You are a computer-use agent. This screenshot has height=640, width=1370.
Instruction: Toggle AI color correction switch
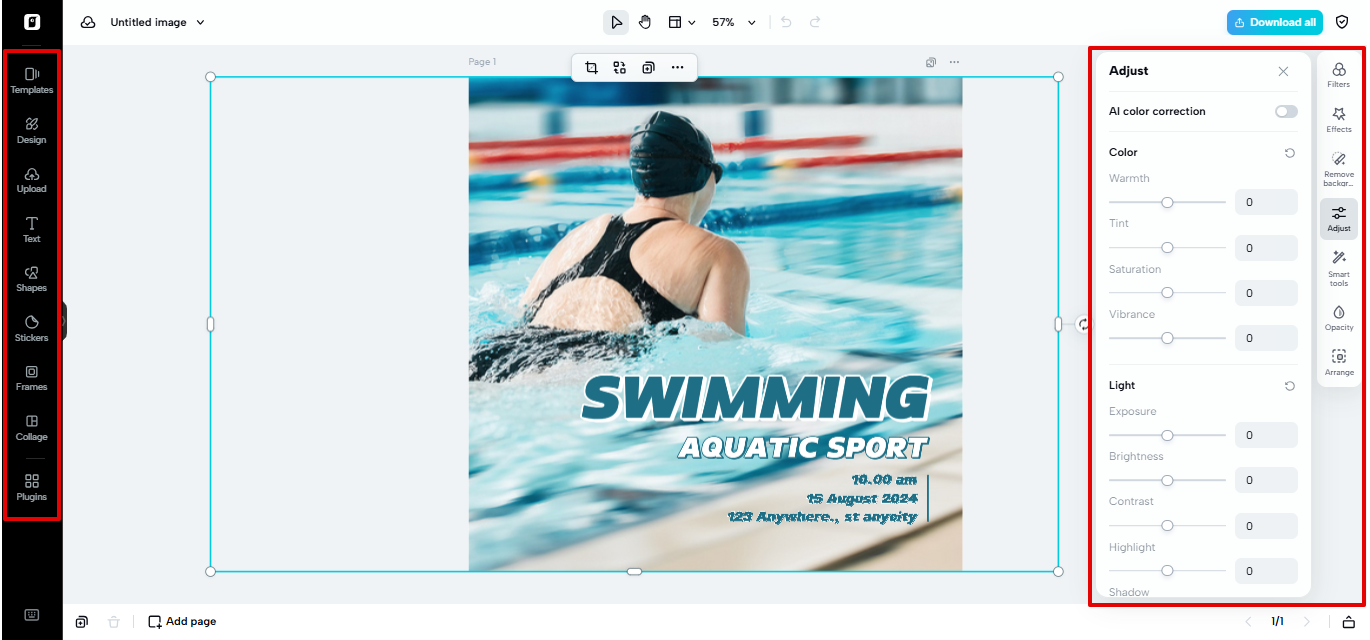1286,111
